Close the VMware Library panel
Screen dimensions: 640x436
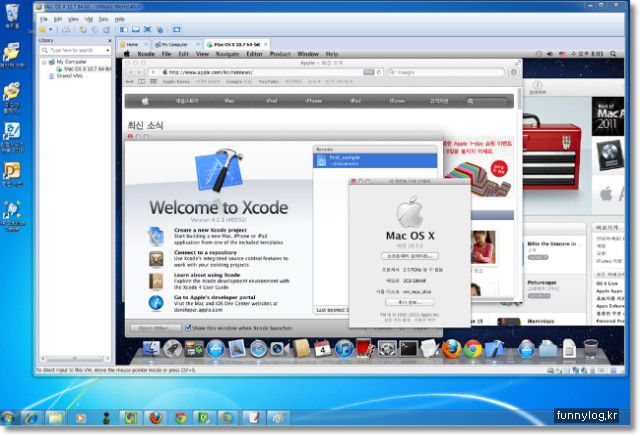[x=109, y=40]
